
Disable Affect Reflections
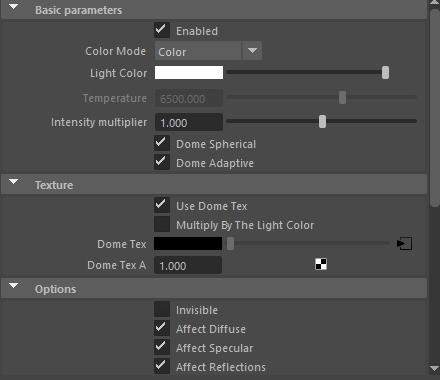pyautogui.click(x=162, y=366)
